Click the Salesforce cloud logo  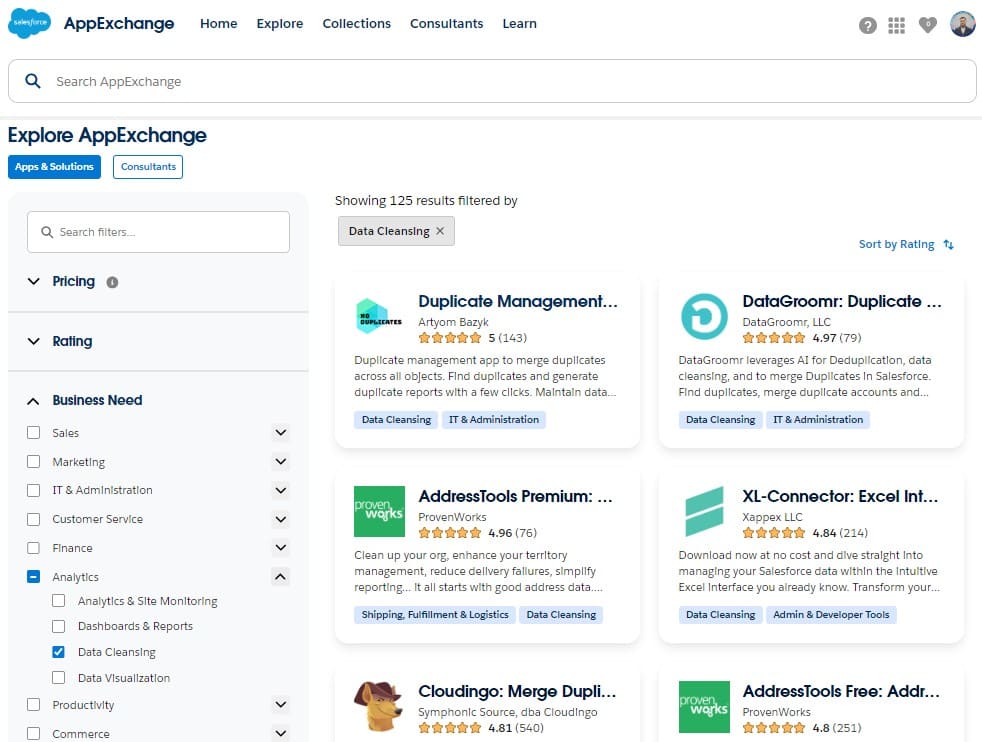(x=29, y=23)
